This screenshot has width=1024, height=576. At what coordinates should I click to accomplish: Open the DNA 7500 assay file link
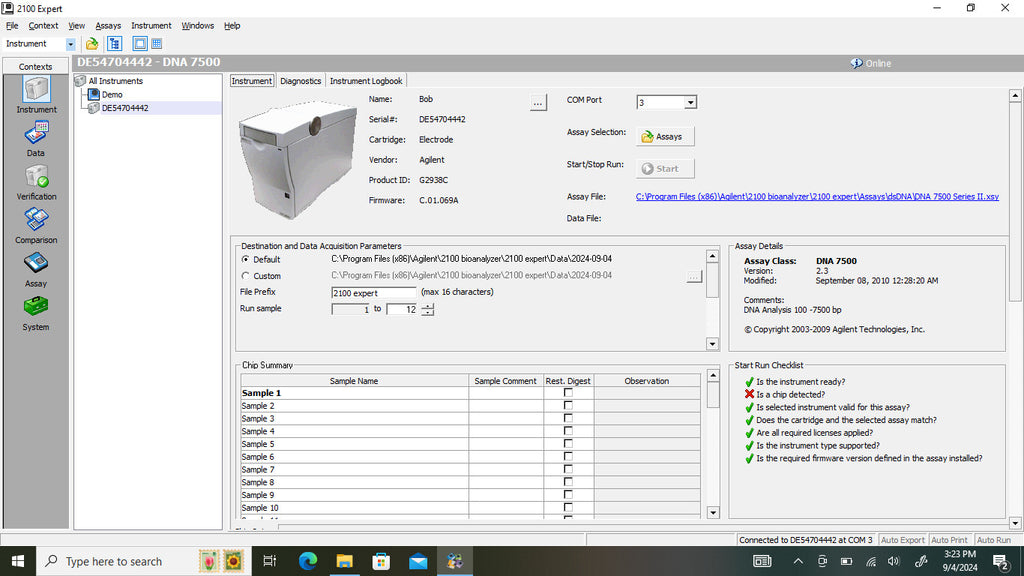tap(817, 197)
